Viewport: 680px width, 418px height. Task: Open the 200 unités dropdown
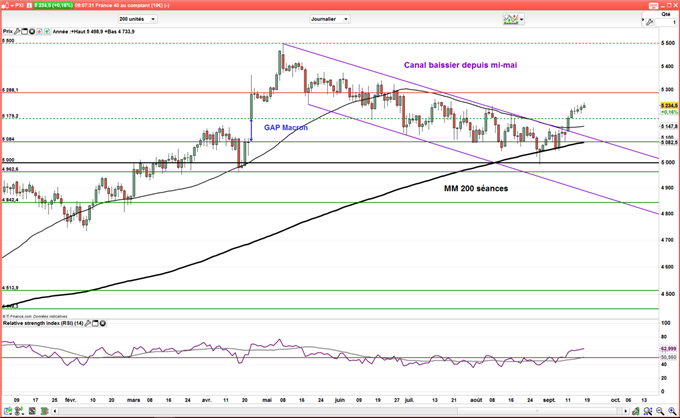(x=137, y=19)
